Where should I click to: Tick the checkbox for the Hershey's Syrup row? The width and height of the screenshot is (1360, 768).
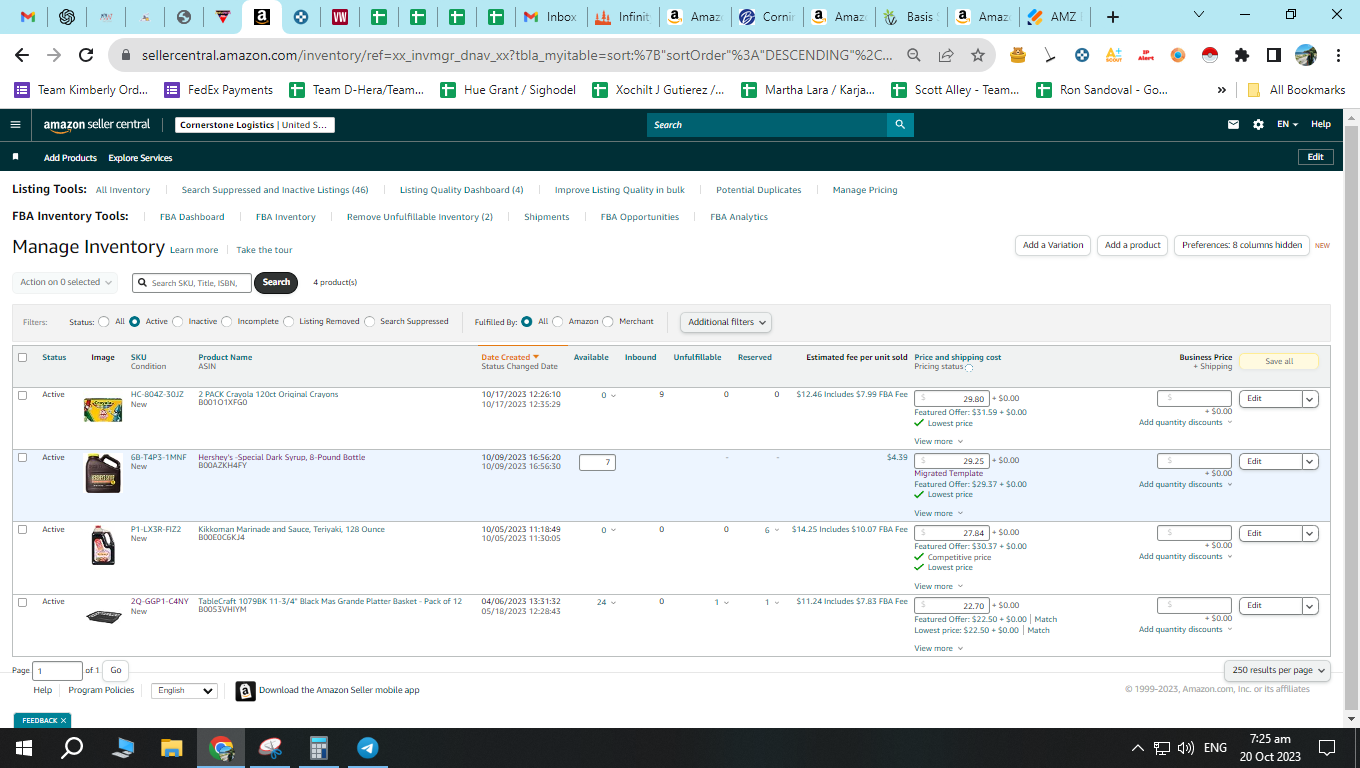[22, 457]
